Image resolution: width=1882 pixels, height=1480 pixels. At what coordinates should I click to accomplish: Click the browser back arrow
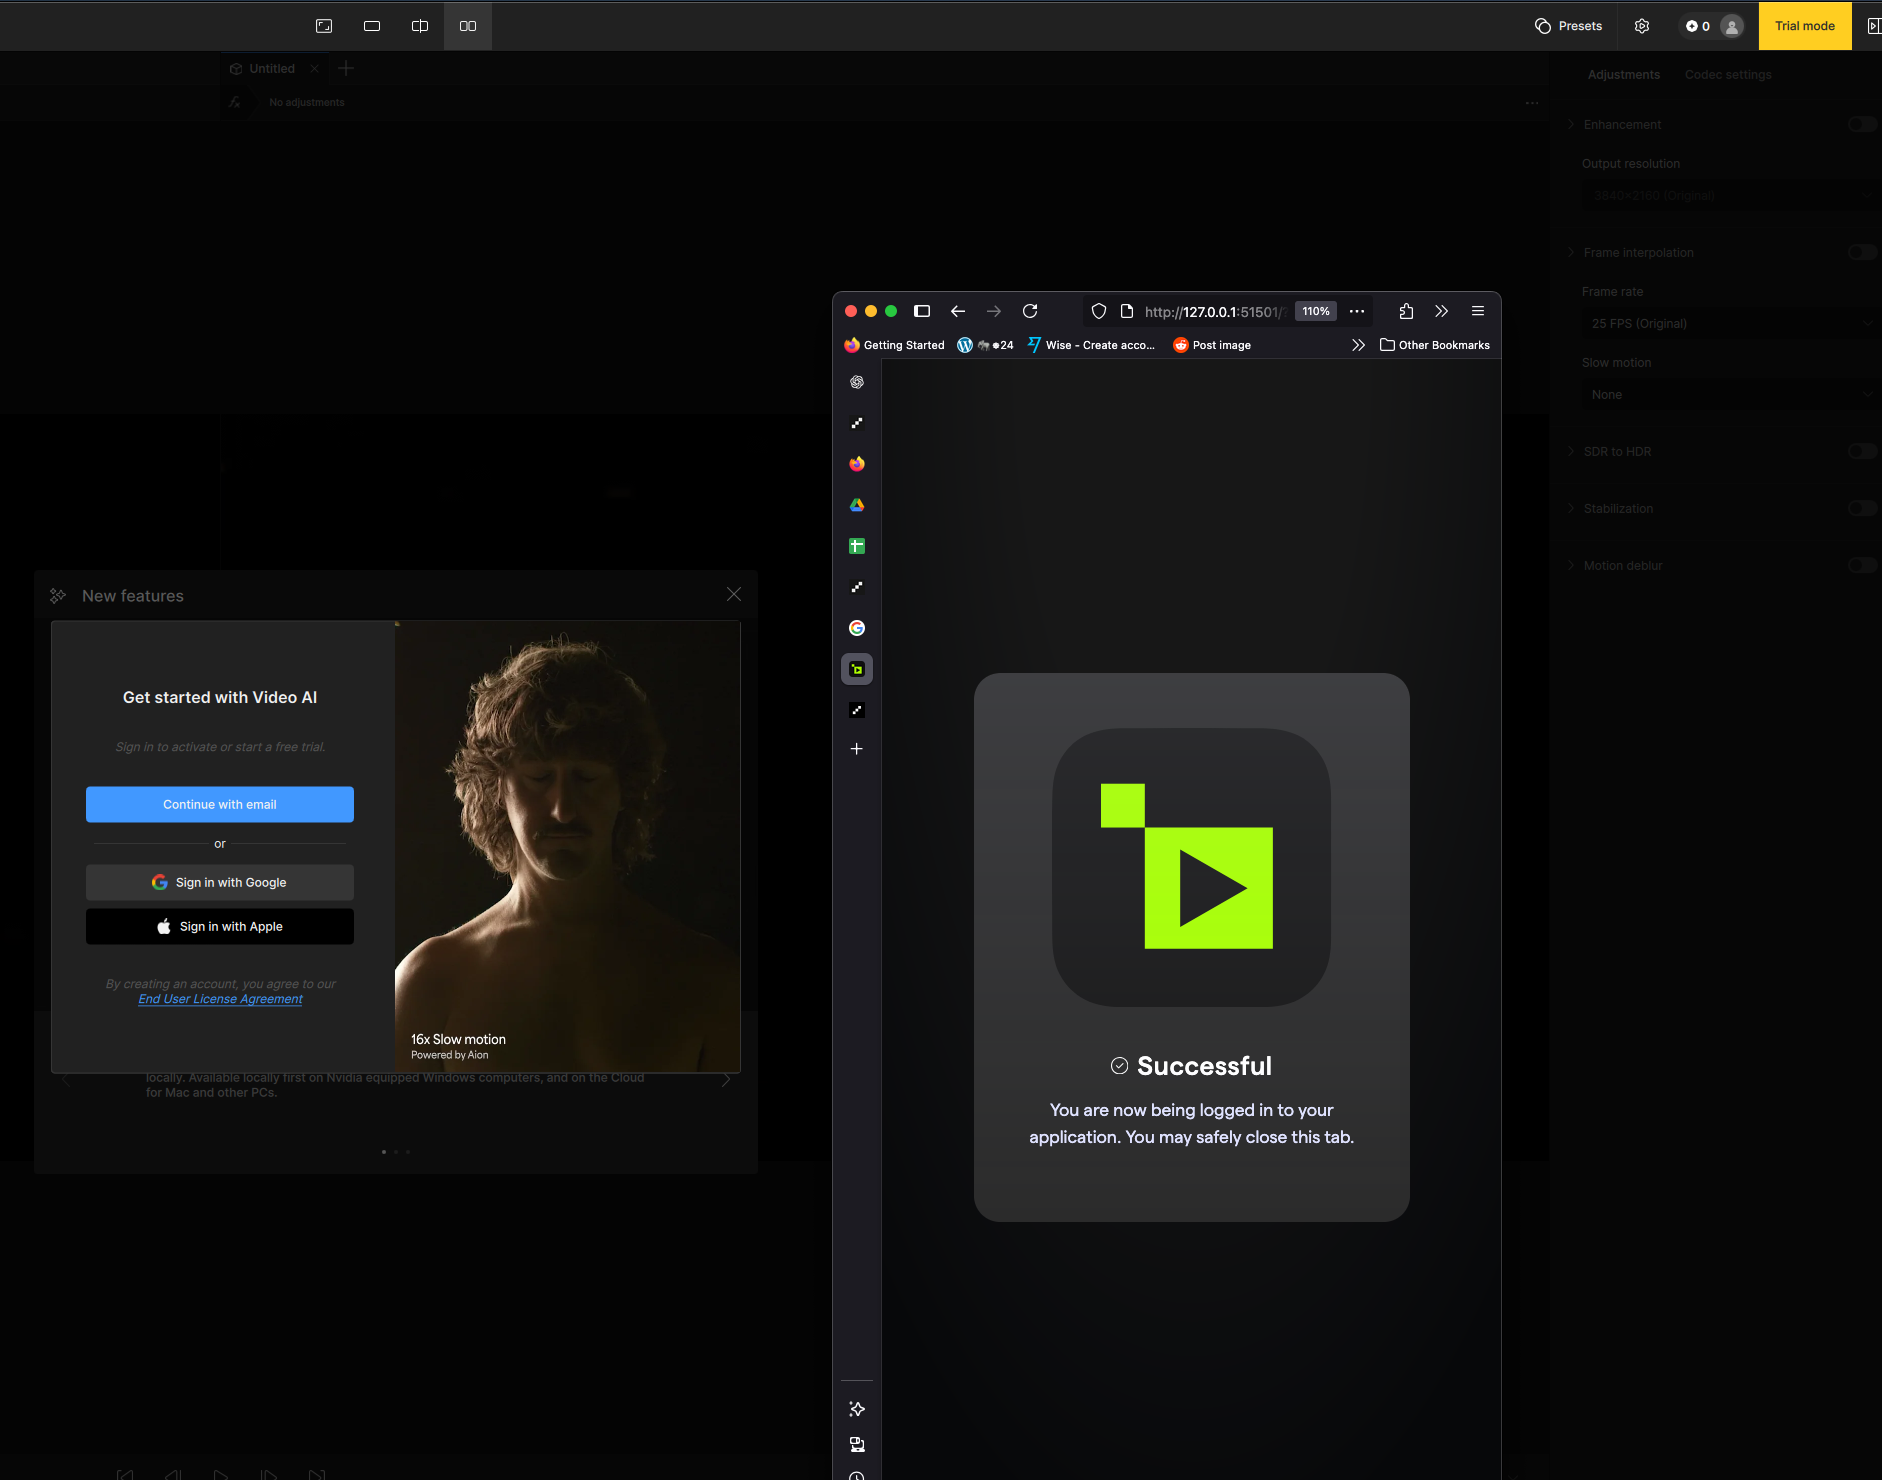(x=958, y=311)
